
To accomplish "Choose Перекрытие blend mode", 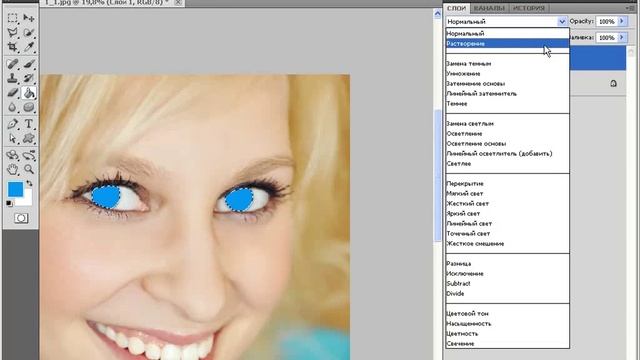I will 507,184.
